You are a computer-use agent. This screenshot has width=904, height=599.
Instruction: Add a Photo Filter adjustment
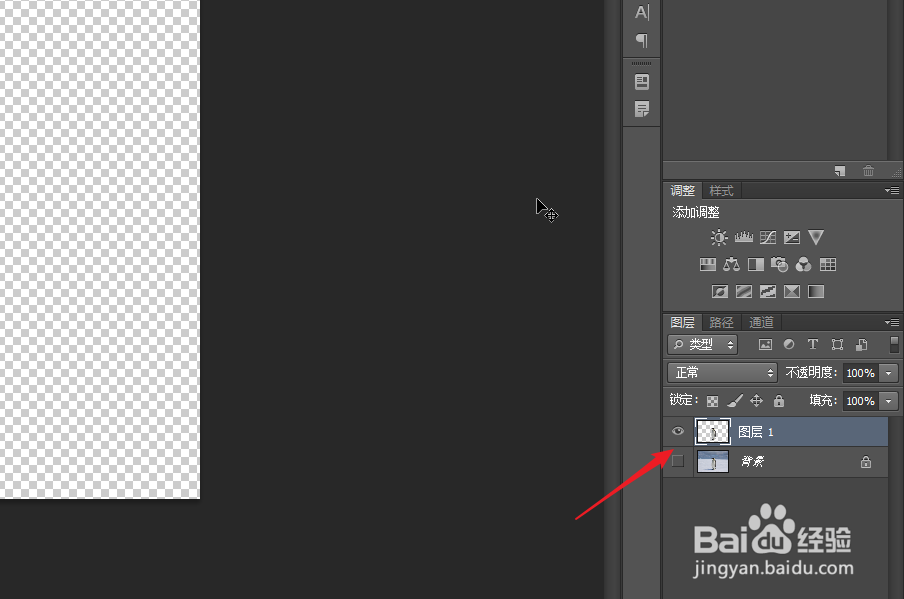point(779,265)
